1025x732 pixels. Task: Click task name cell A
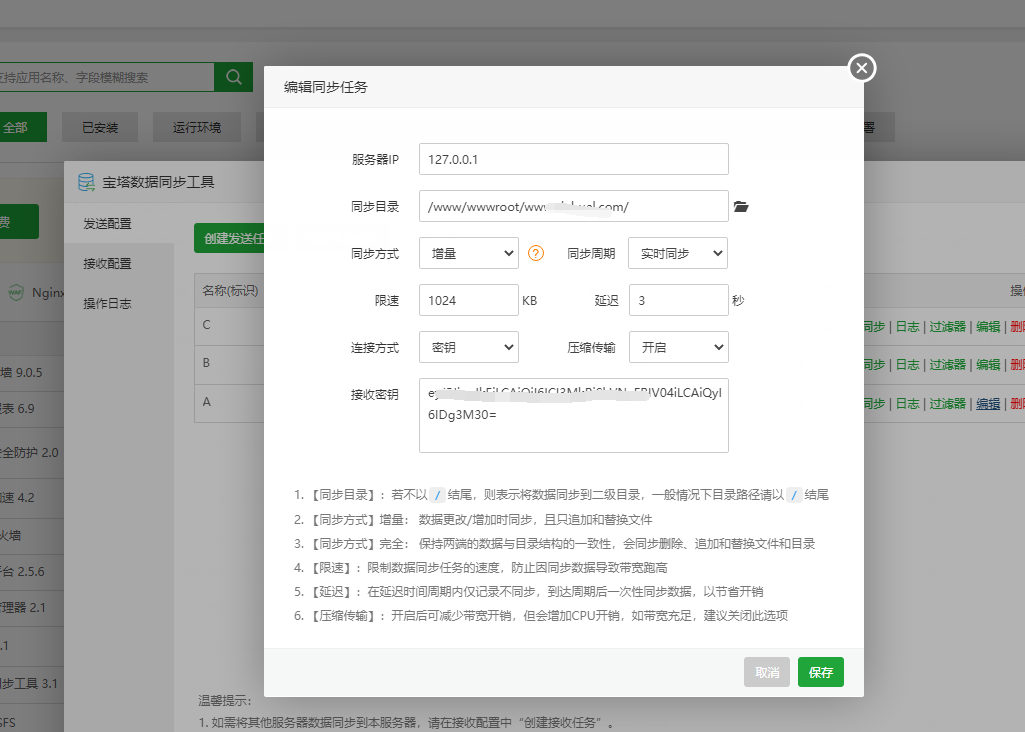(229, 403)
